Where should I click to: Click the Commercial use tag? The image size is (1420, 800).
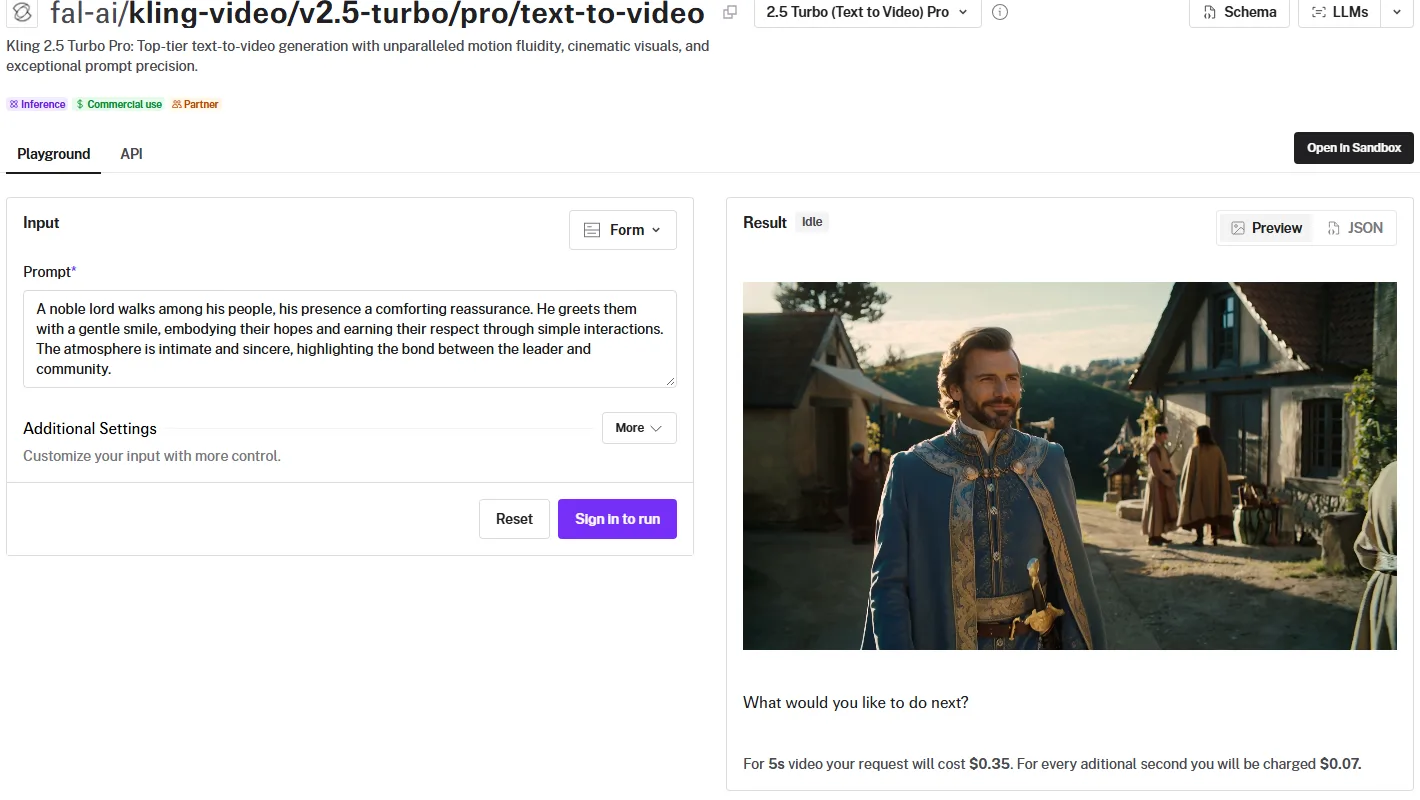tap(118, 104)
